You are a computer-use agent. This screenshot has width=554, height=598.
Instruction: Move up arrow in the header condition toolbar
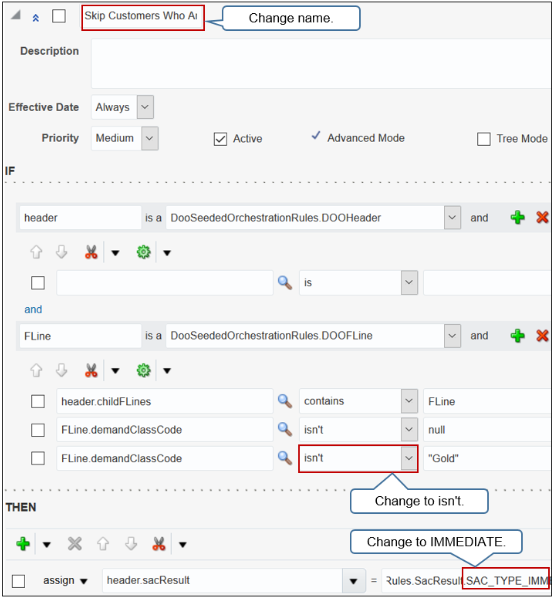click(36, 252)
